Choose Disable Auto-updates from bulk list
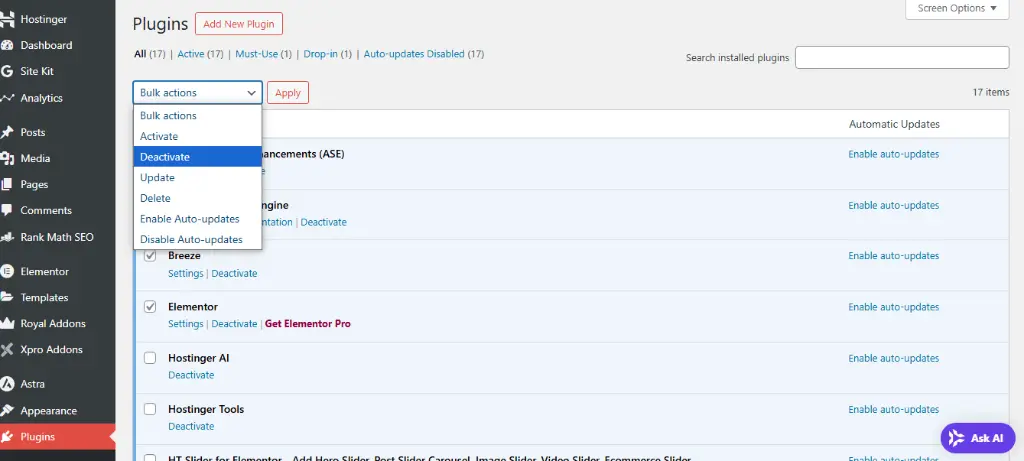The height and width of the screenshot is (461, 1024). [197, 239]
